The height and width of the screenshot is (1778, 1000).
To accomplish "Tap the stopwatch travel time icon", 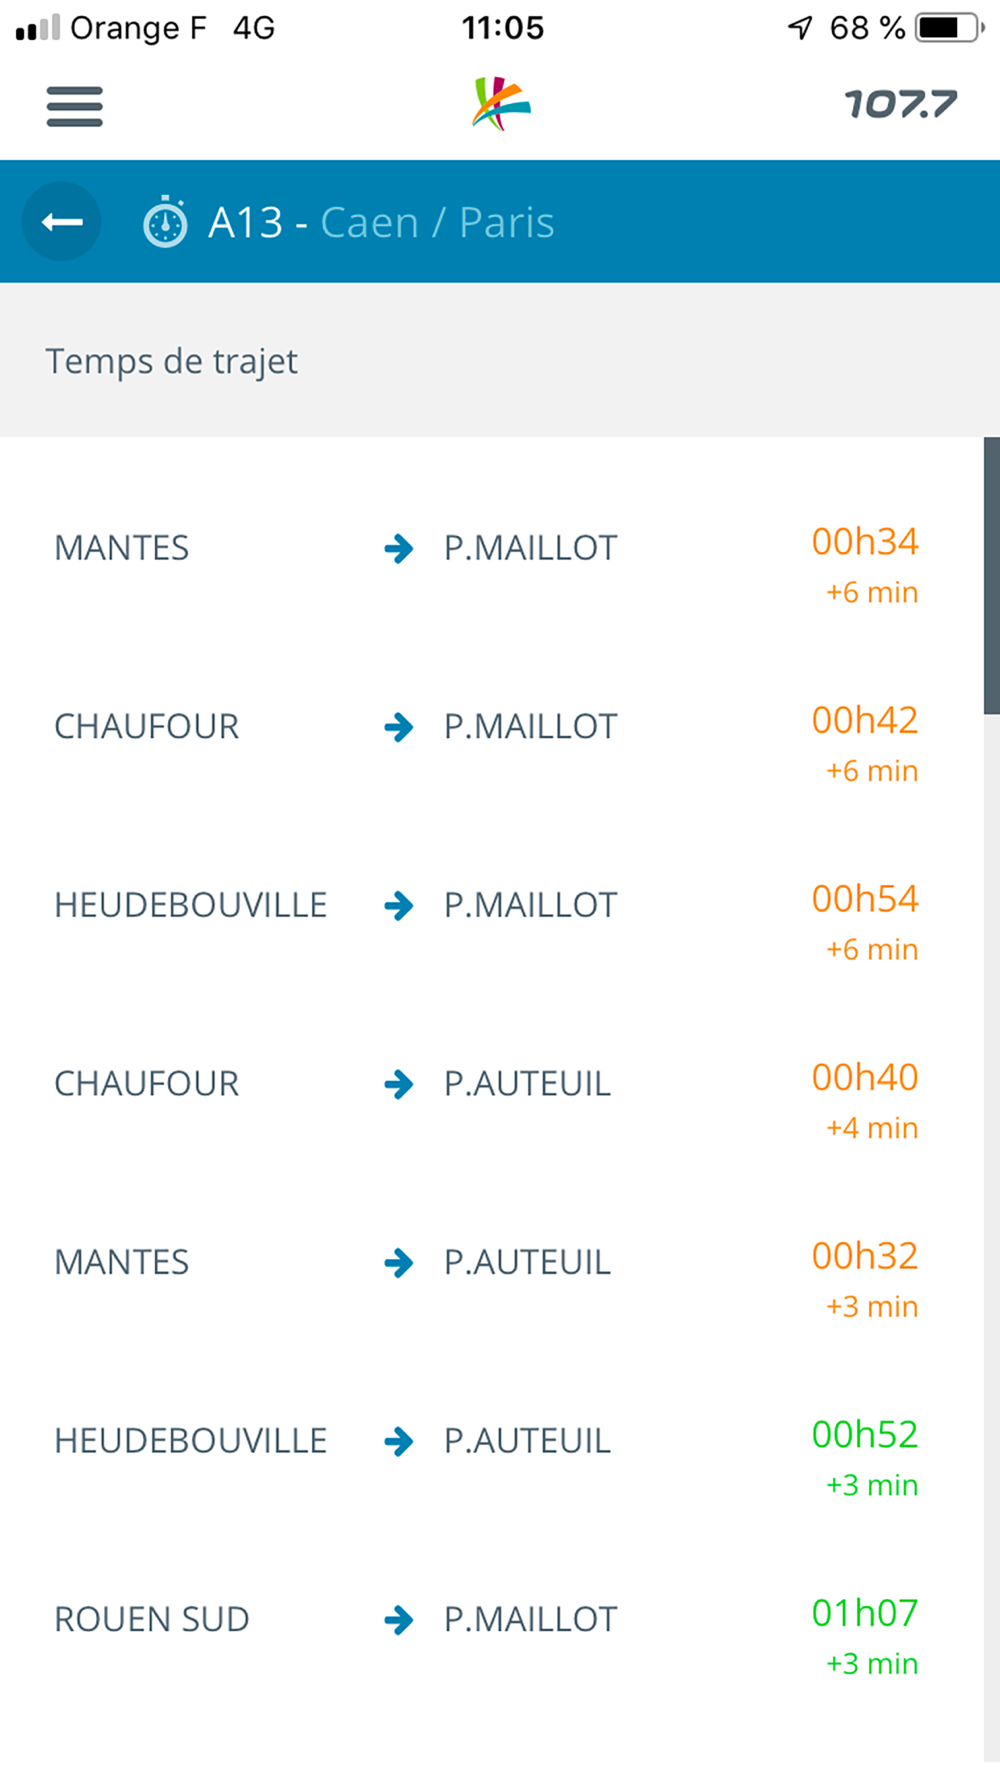I will pyautogui.click(x=165, y=222).
